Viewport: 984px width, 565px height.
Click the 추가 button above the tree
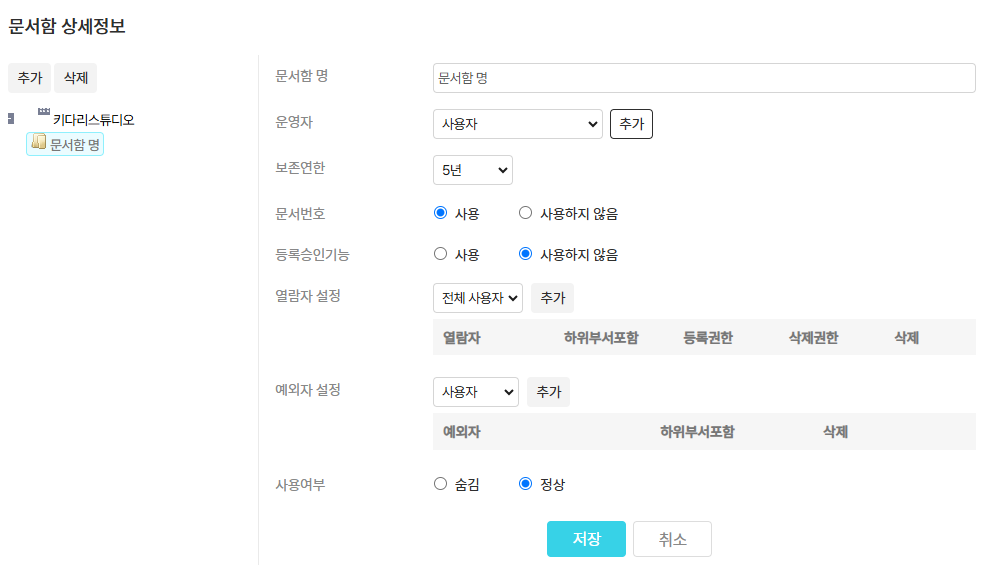tap(29, 78)
